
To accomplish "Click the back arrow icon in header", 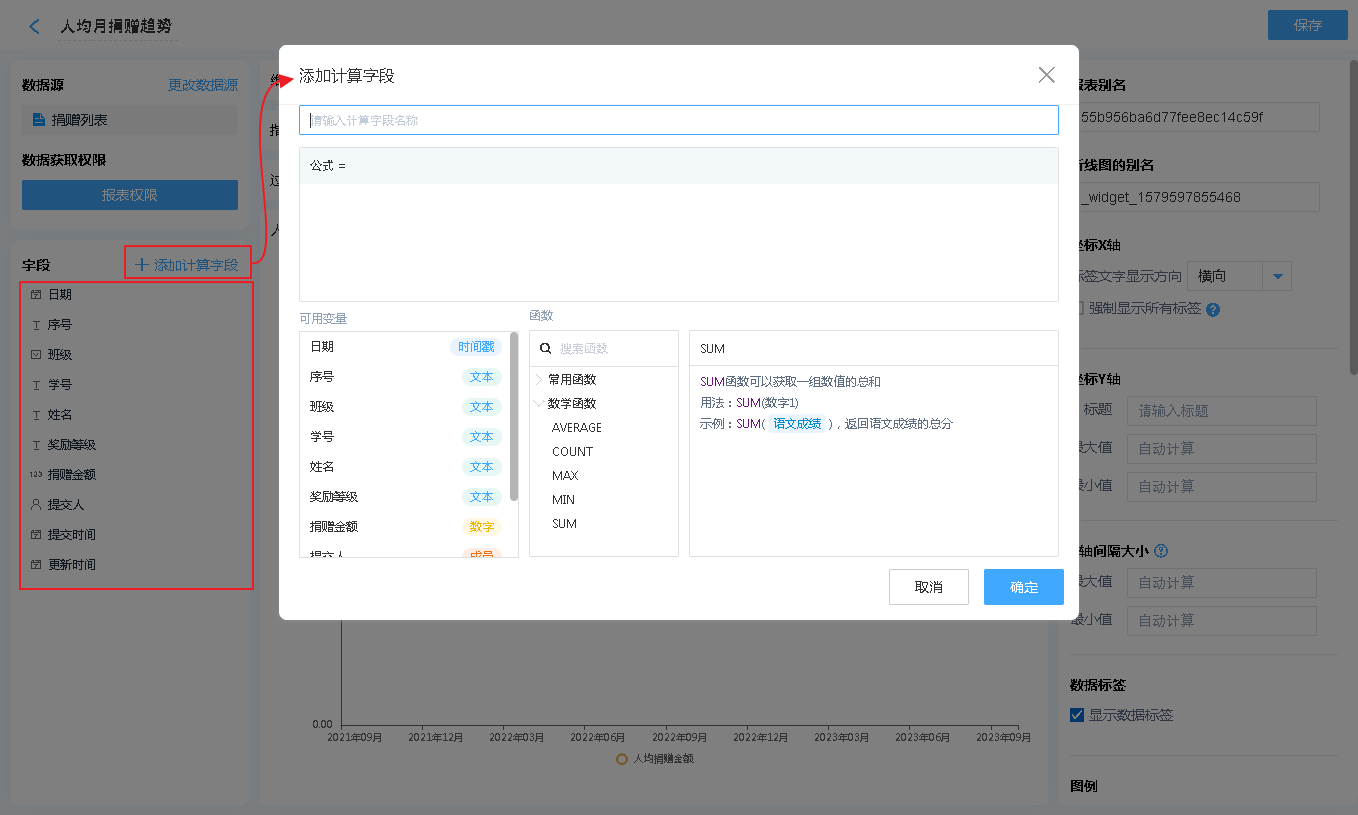I will point(35,27).
